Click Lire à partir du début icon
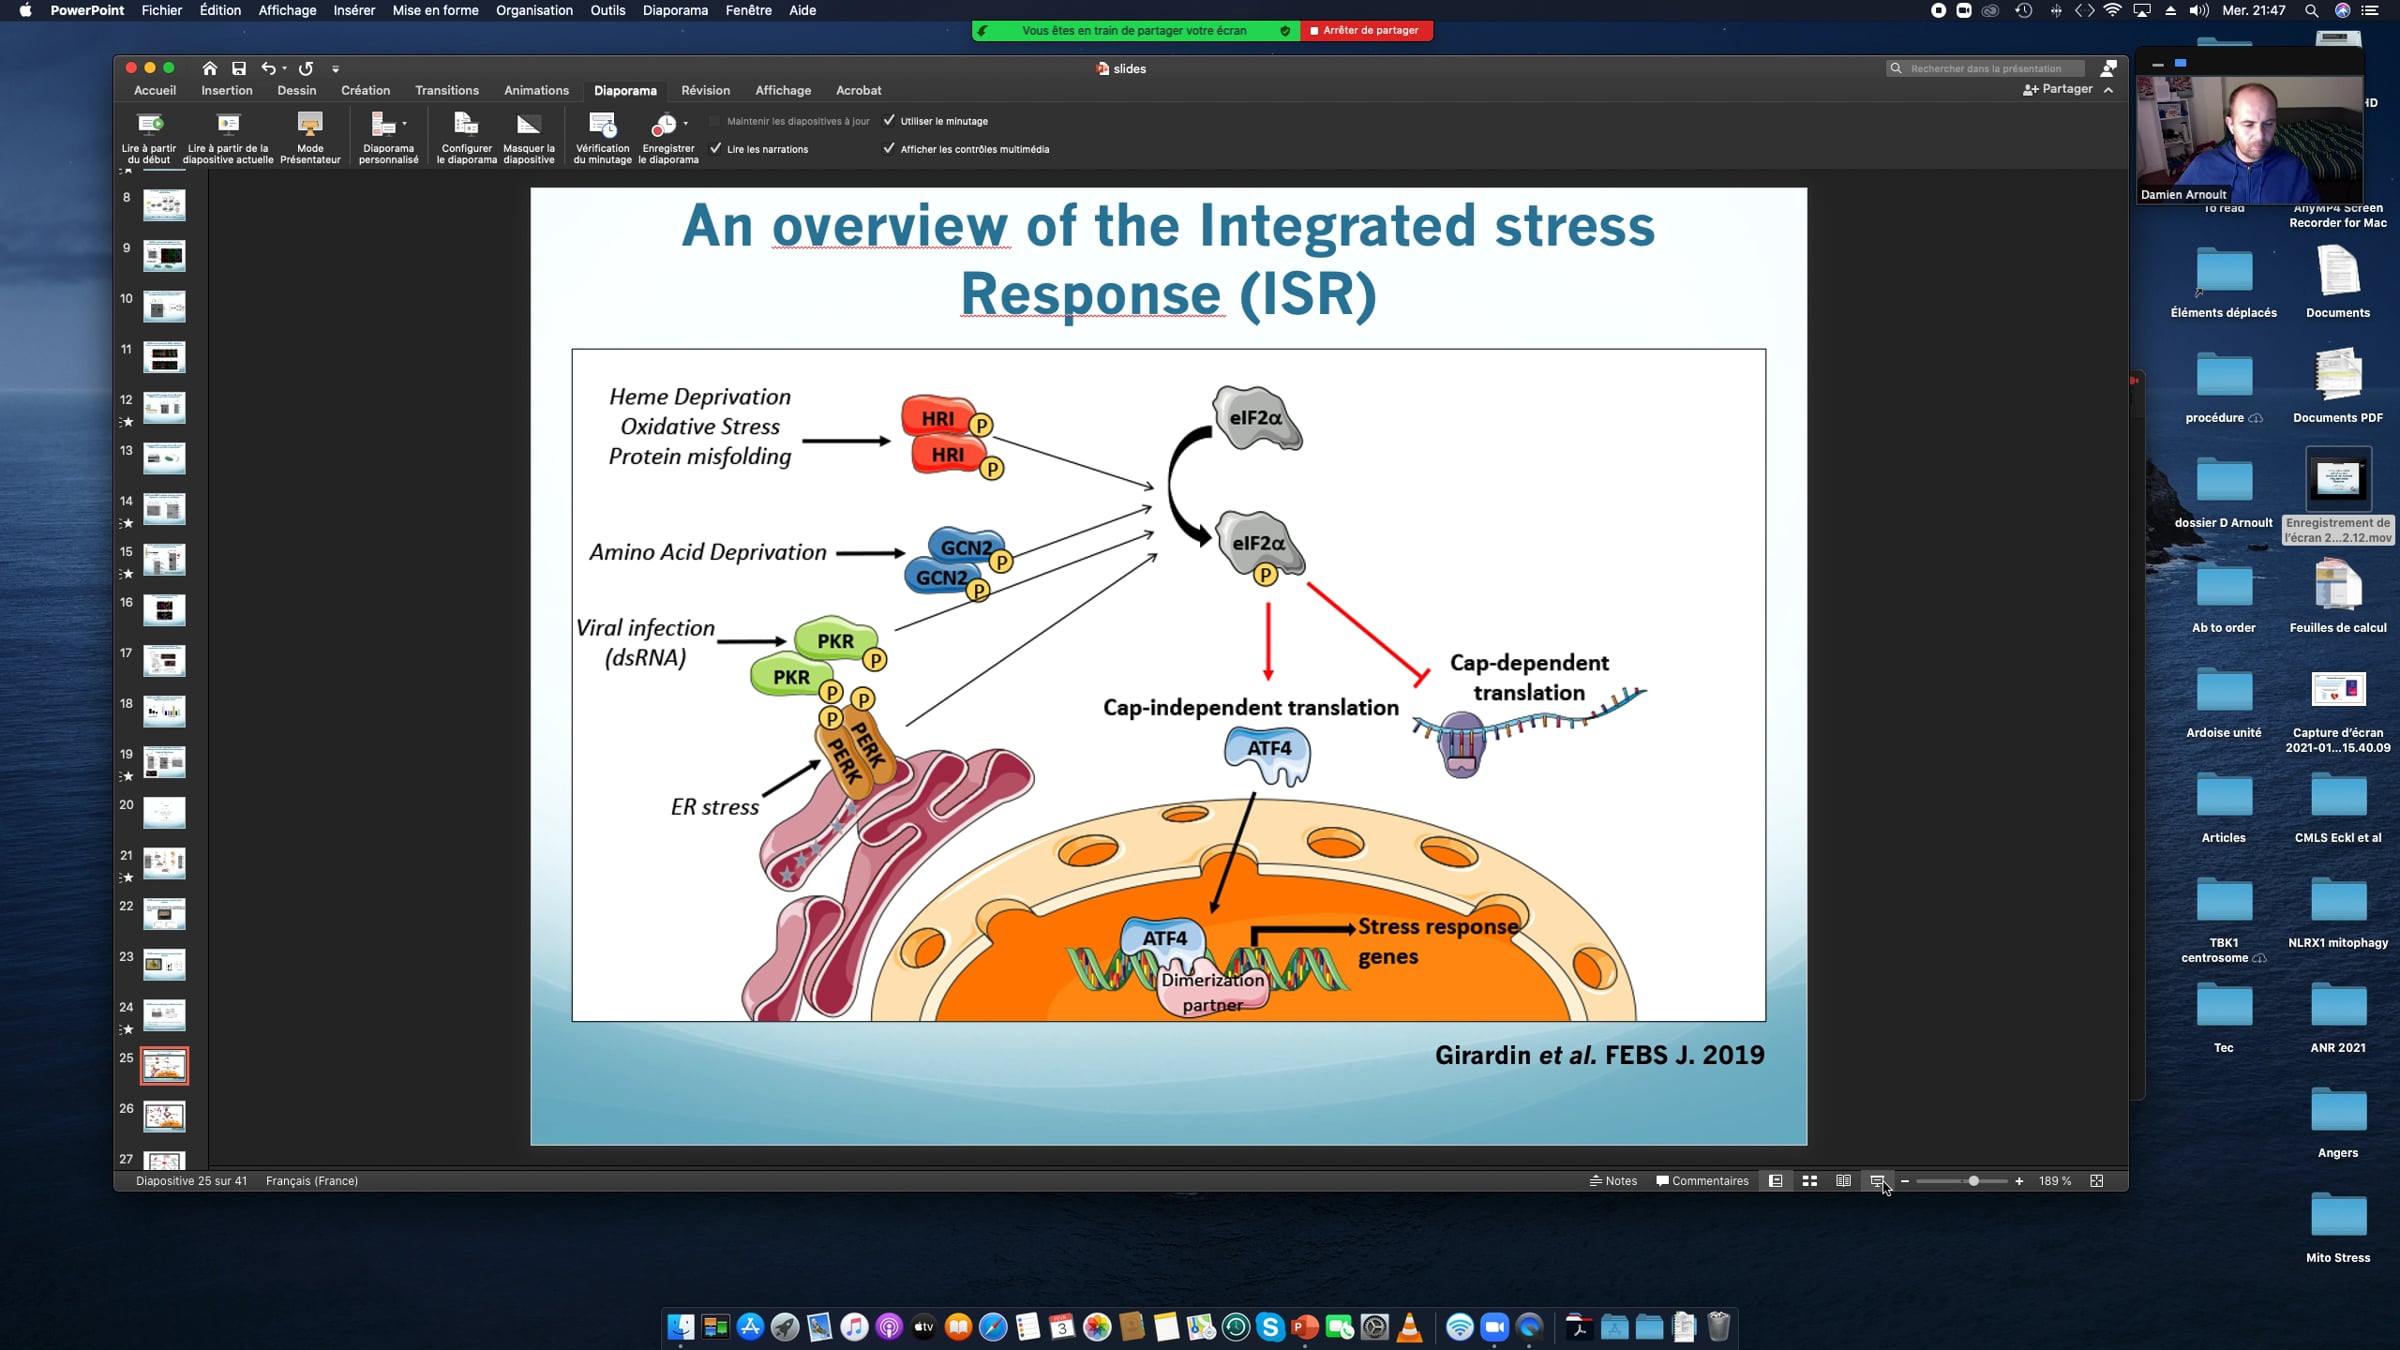The width and height of the screenshot is (2400, 1350). (x=150, y=125)
